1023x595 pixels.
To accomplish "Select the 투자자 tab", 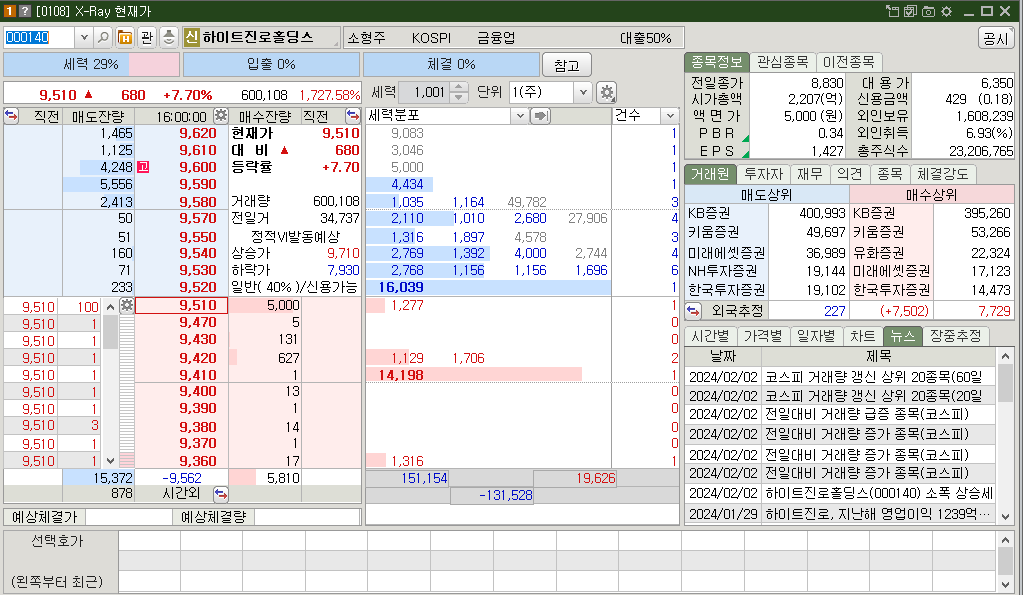I will click(x=763, y=174).
